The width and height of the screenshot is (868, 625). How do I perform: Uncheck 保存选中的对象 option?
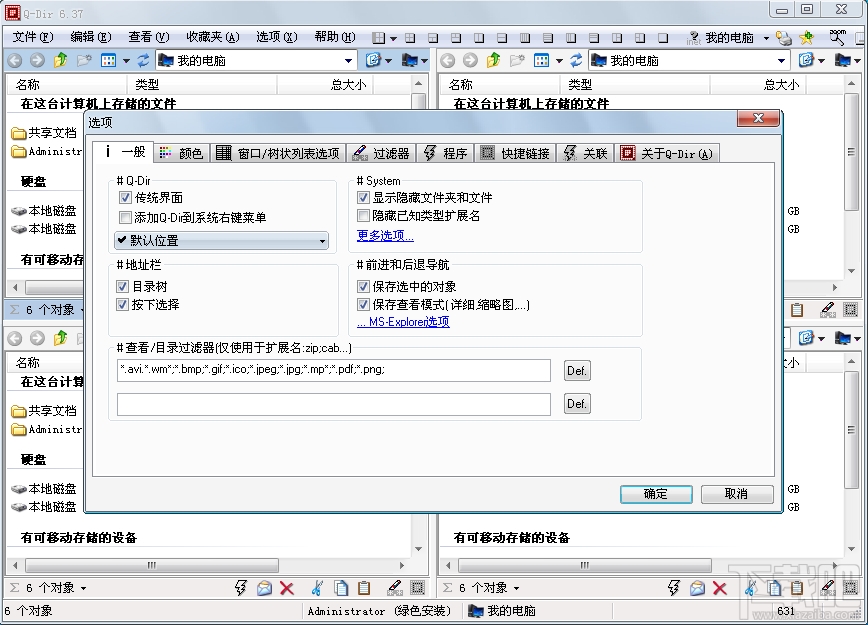click(363, 286)
